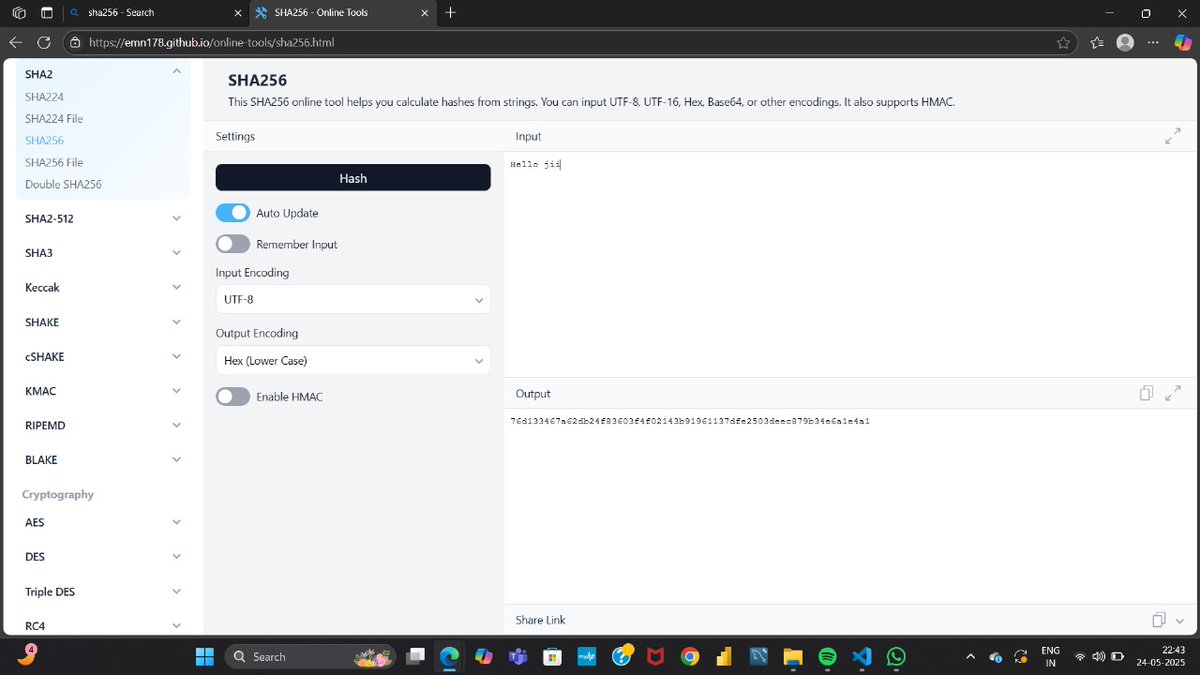Expand the BLAKE sidebar section
Viewport: 1200px width, 675px height.
(x=177, y=460)
